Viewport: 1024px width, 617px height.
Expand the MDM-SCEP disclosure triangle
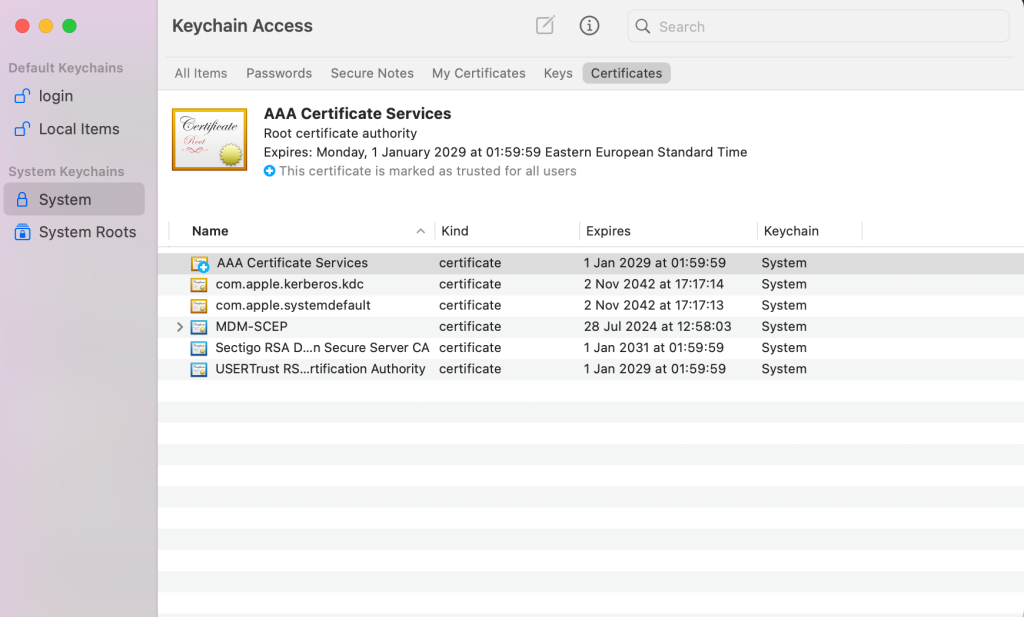tap(180, 326)
